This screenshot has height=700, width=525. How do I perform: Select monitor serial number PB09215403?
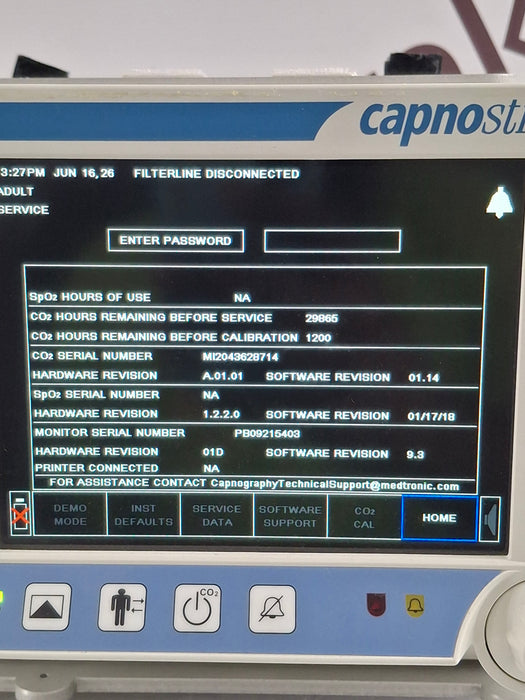(x=267, y=433)
